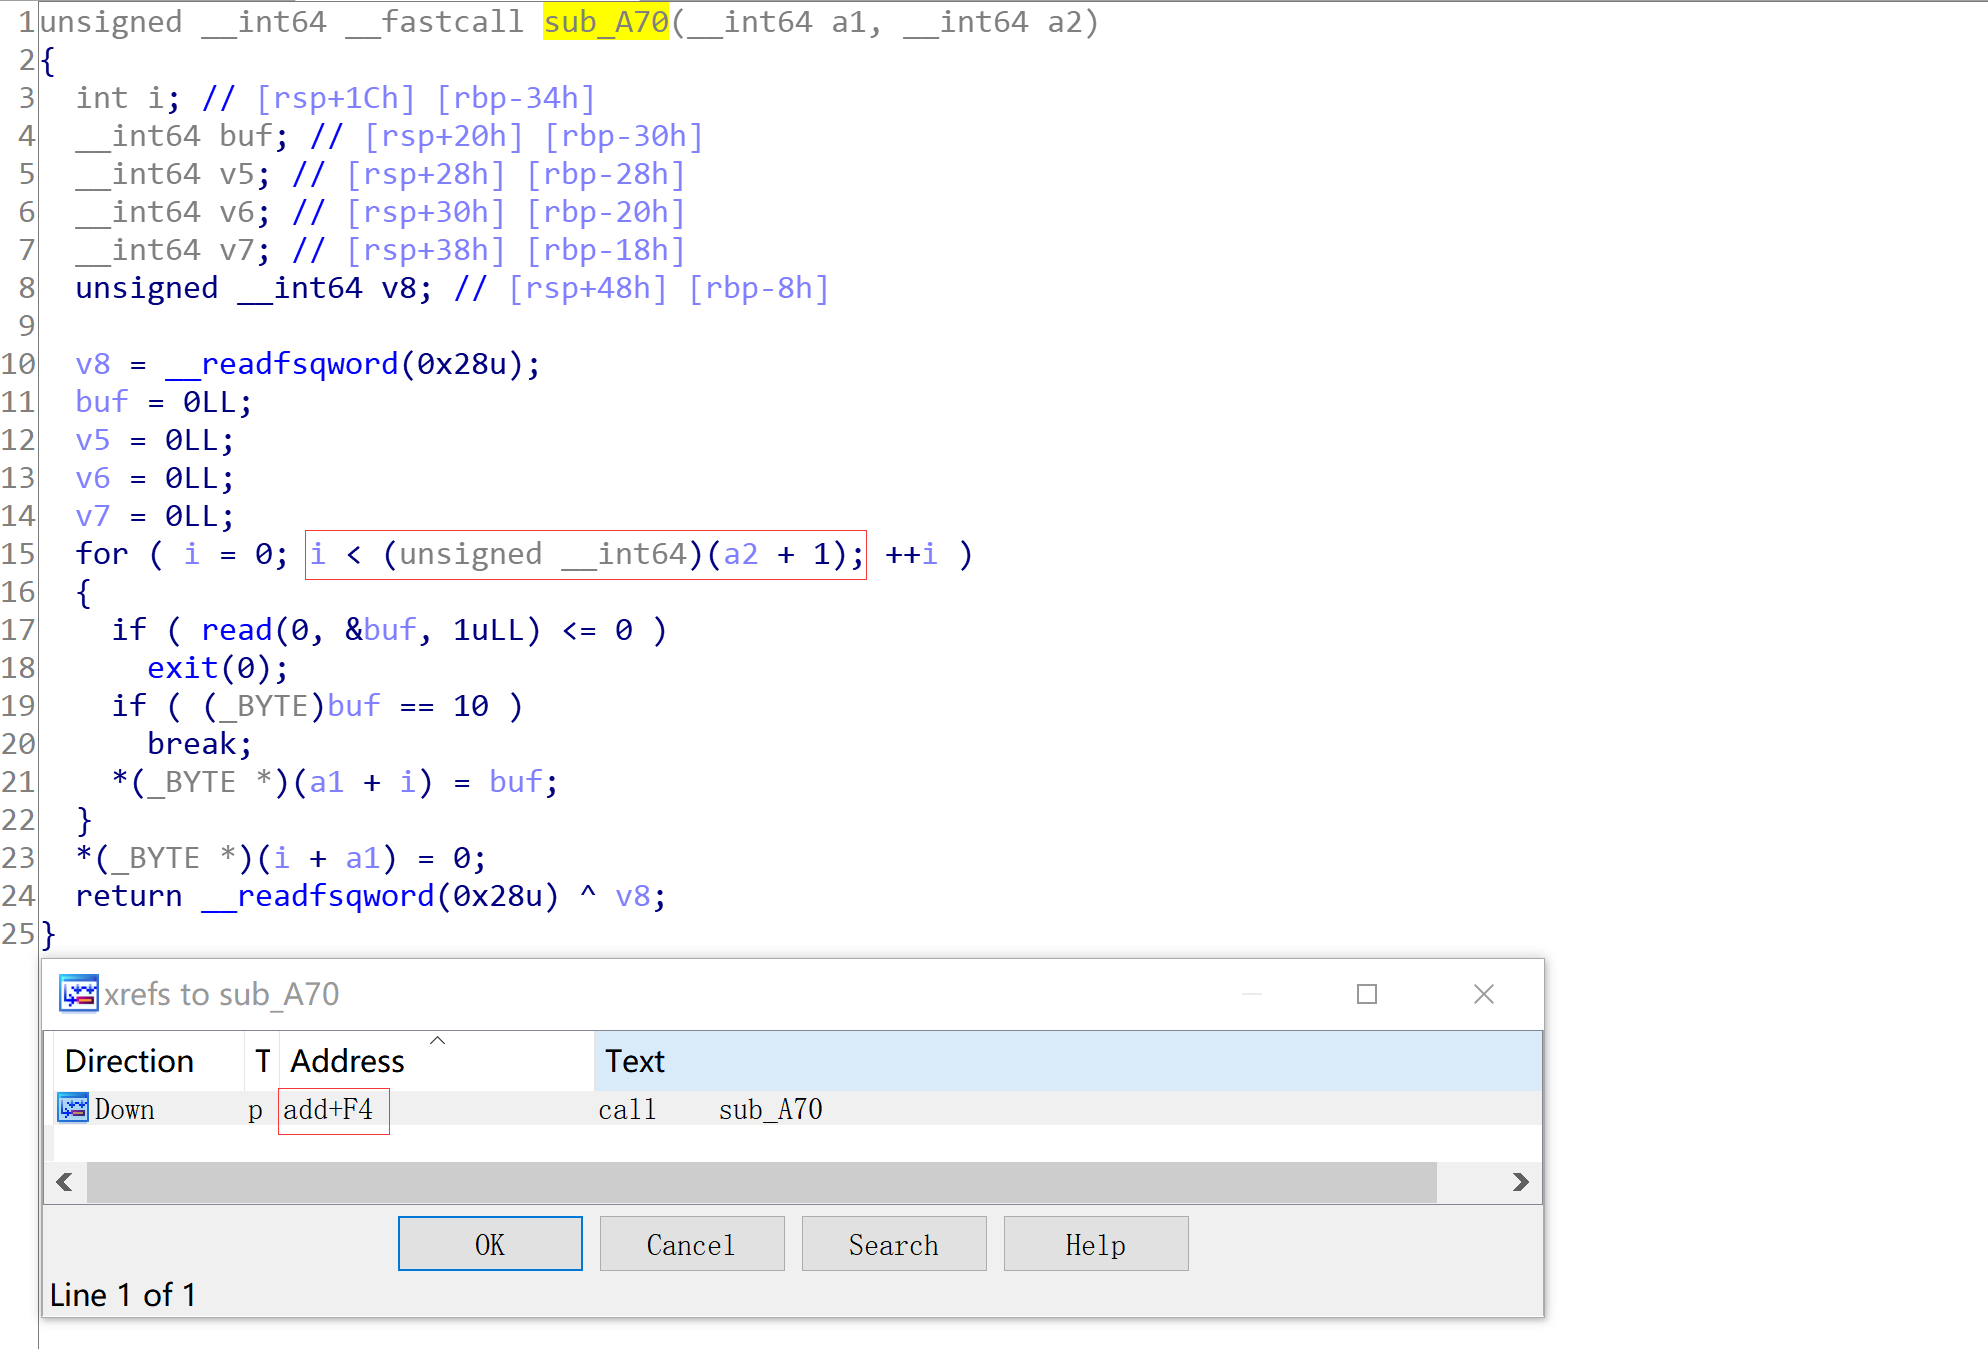Click the T type column header
This screenshot has height=1349, width=1988.
click(262, 1061)
